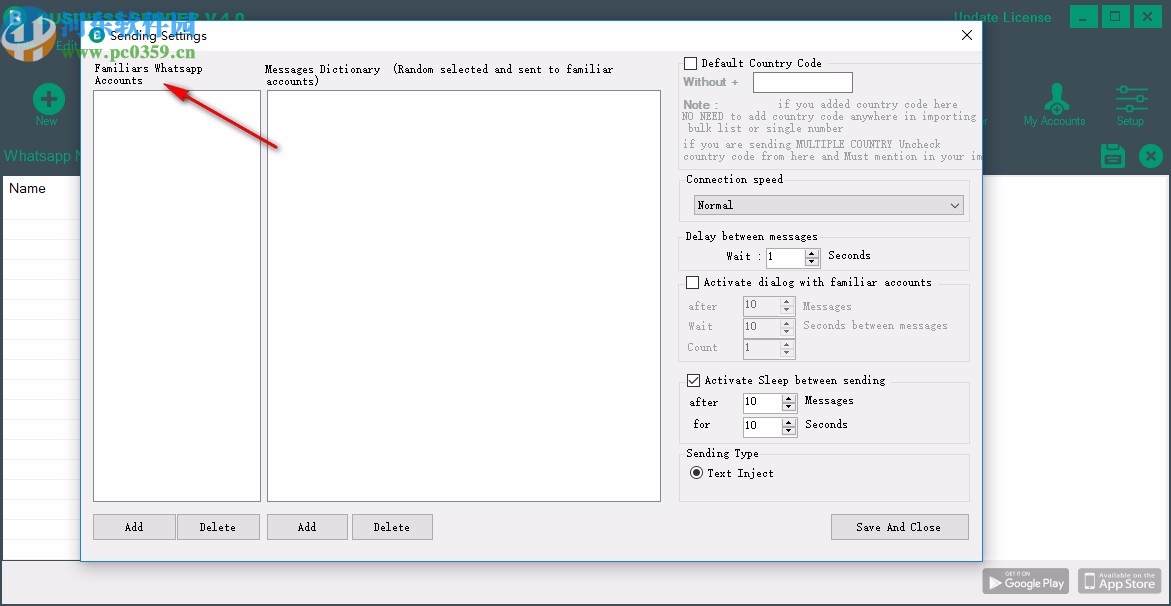Add a familiar Whatsapp account
The image size is (1171, 606).
point(134,527)
